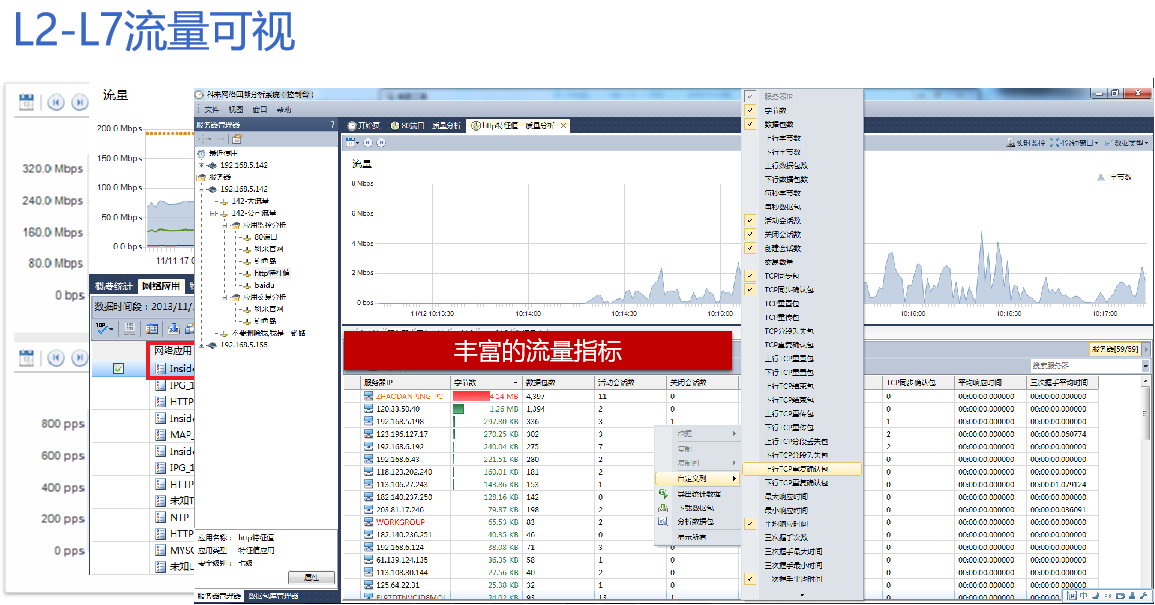Click the button below the tree's details pane
Viewport: 1155px width, 605px height.
click(x=310, y=578)
